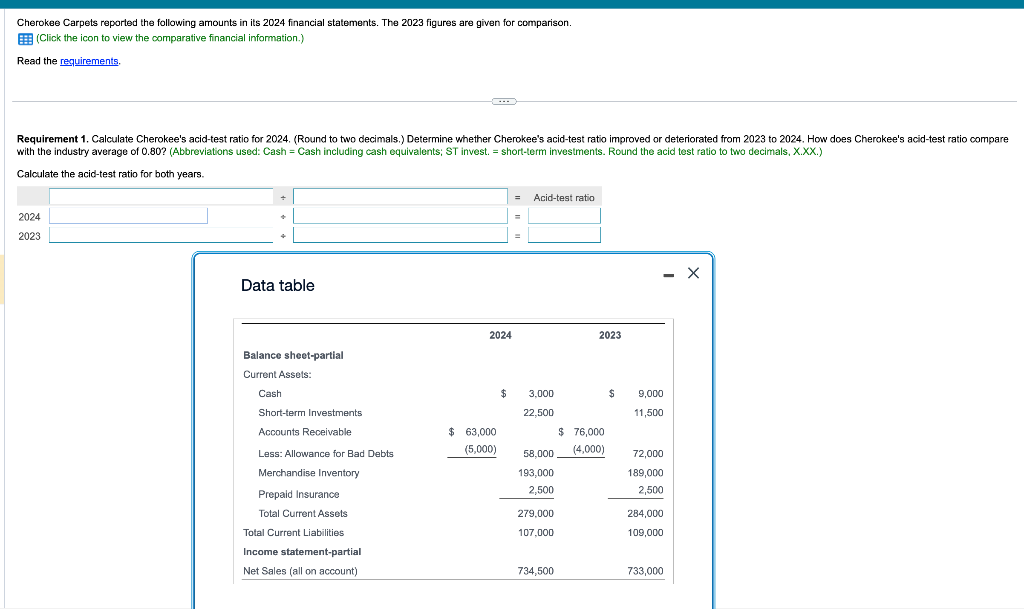Click the 'Accounts Receivable' row label
This screenshot has height=609, width=1024.
click(305, 432)
